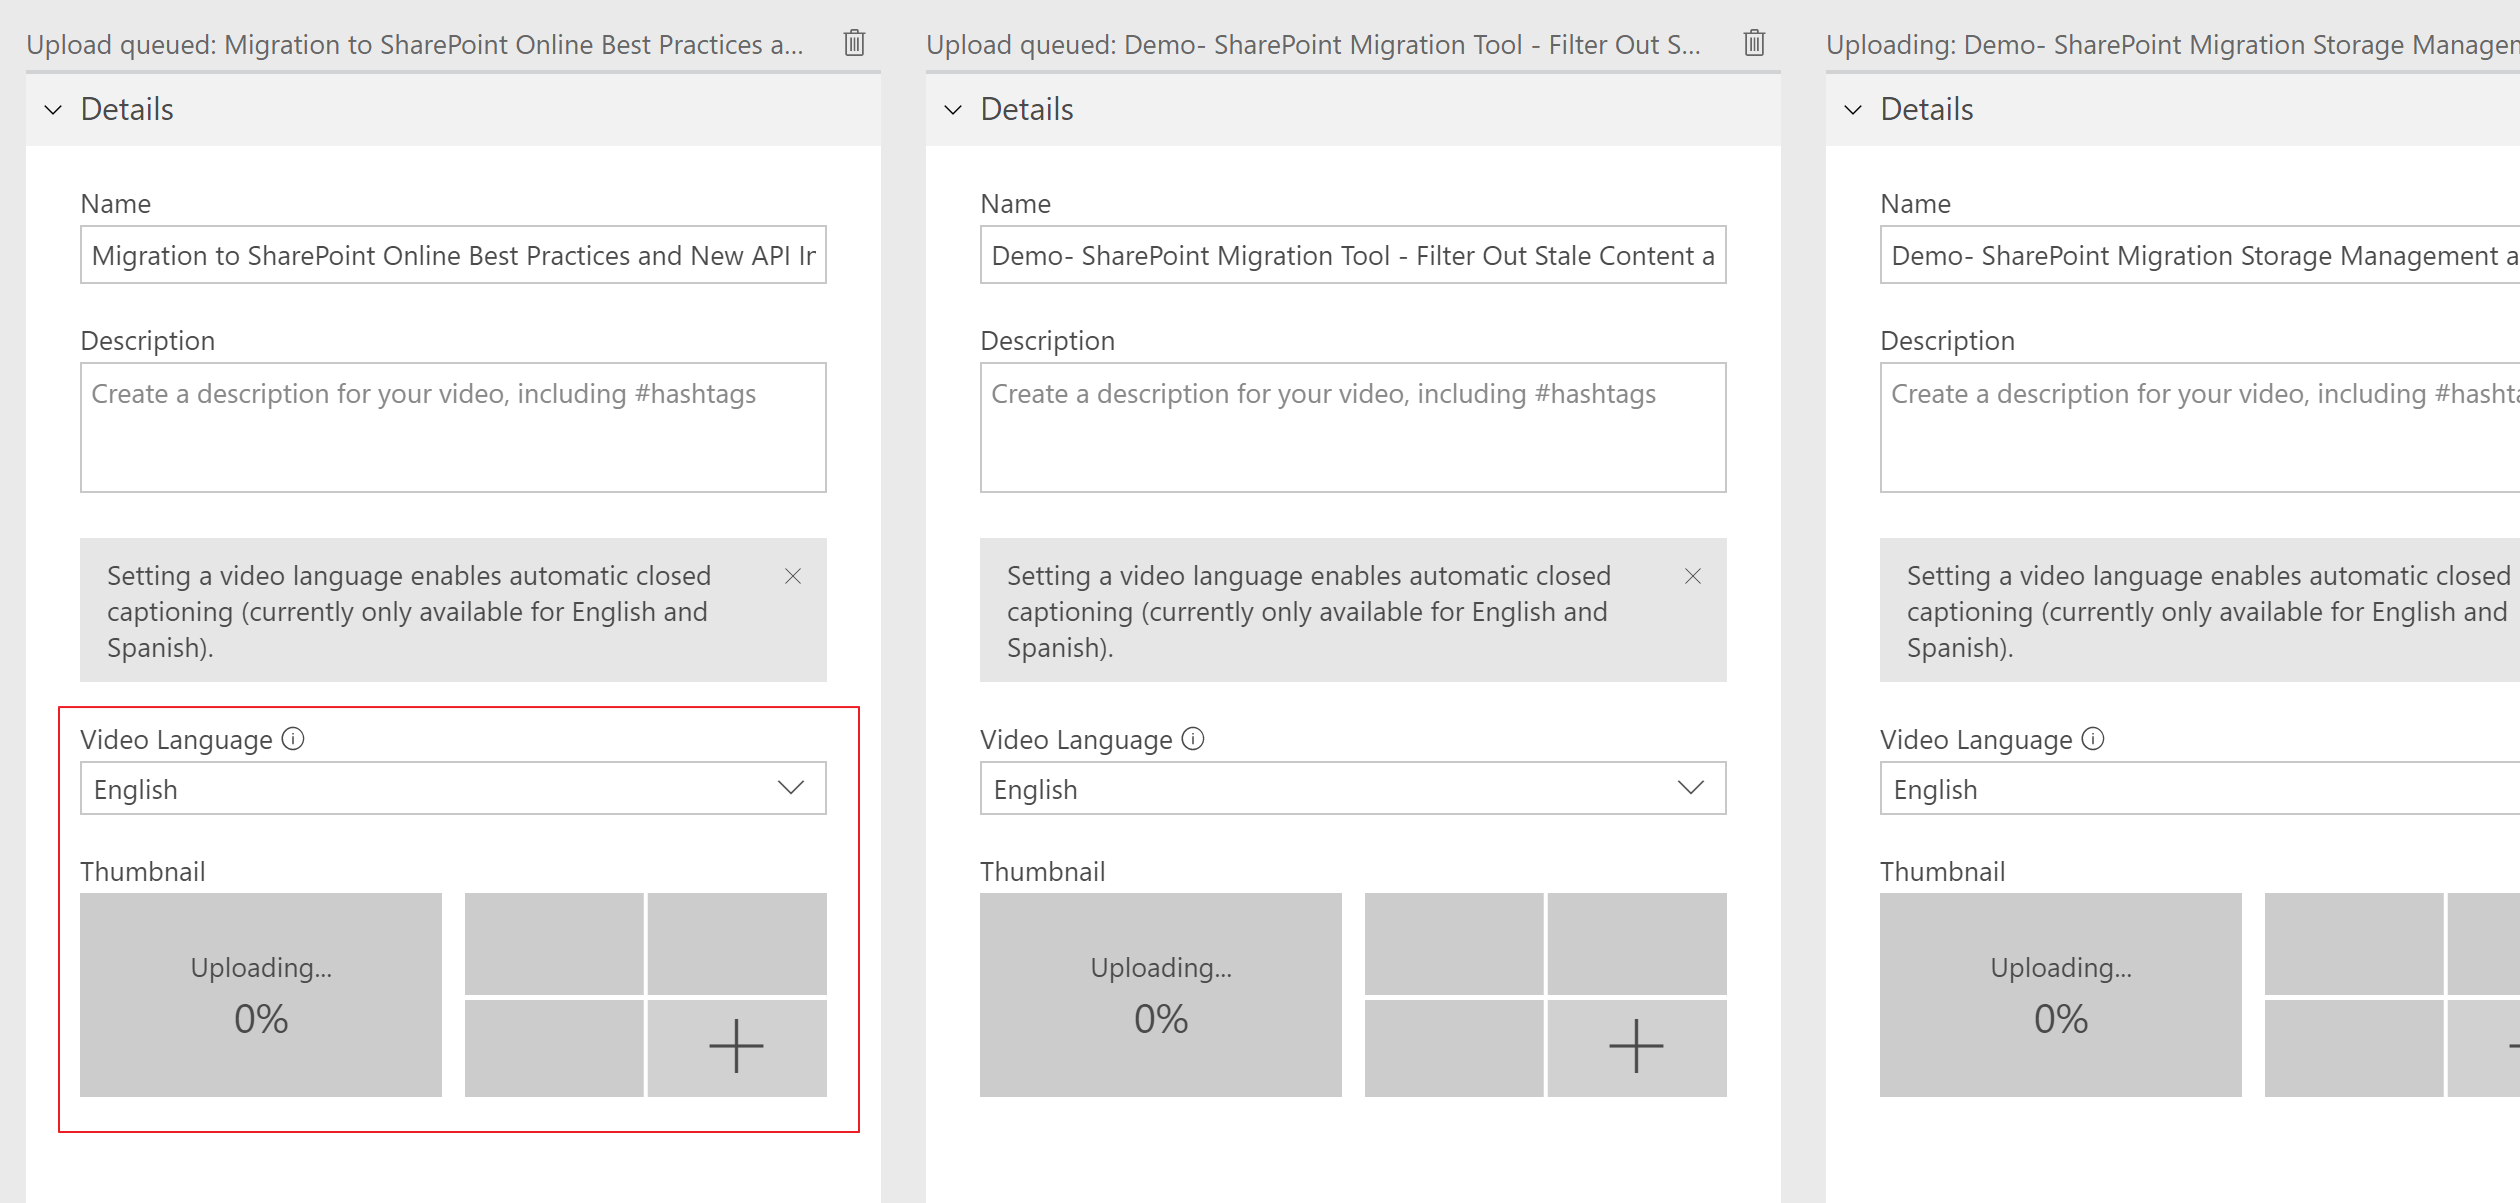
Task: Edit name field of Filter Out Stale Content video
Action: (x=1353, y=255)
